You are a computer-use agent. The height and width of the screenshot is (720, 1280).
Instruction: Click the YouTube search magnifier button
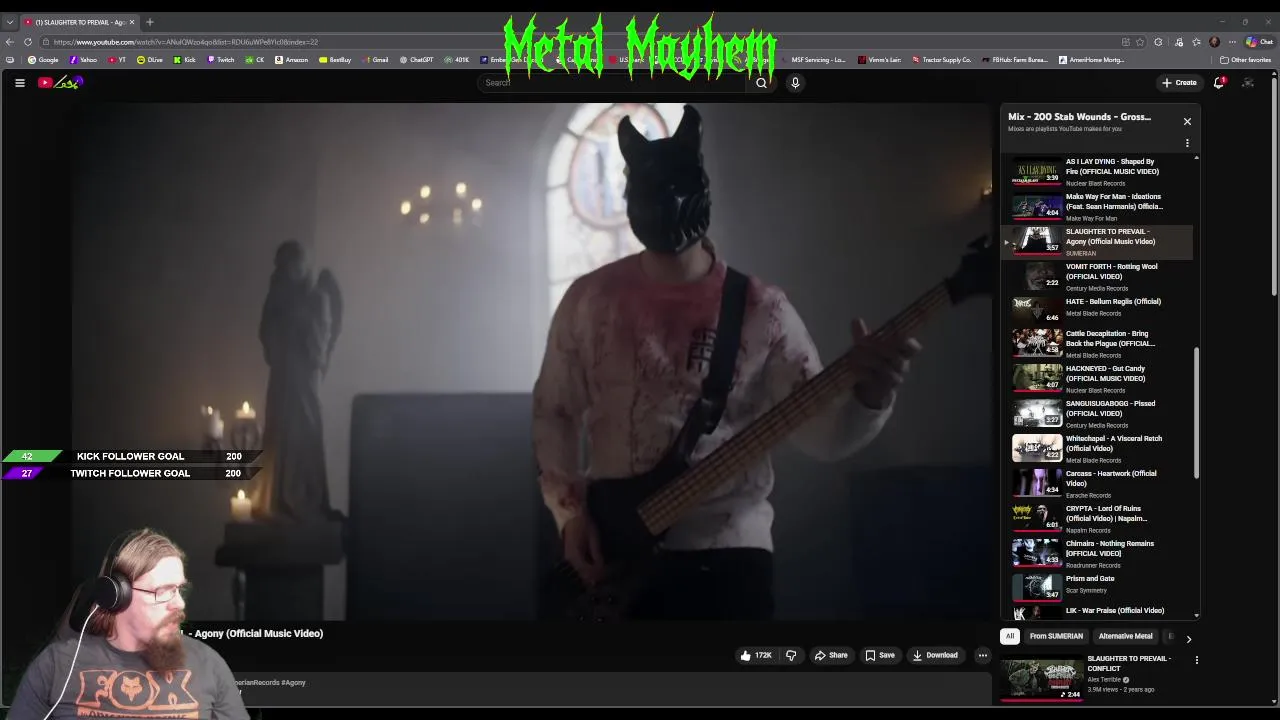761,83
